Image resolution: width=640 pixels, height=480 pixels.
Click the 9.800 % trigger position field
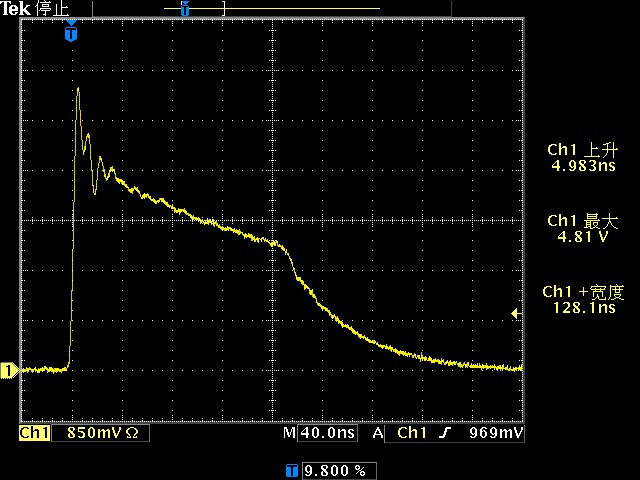pyautogui.click(x=333, y=469)
